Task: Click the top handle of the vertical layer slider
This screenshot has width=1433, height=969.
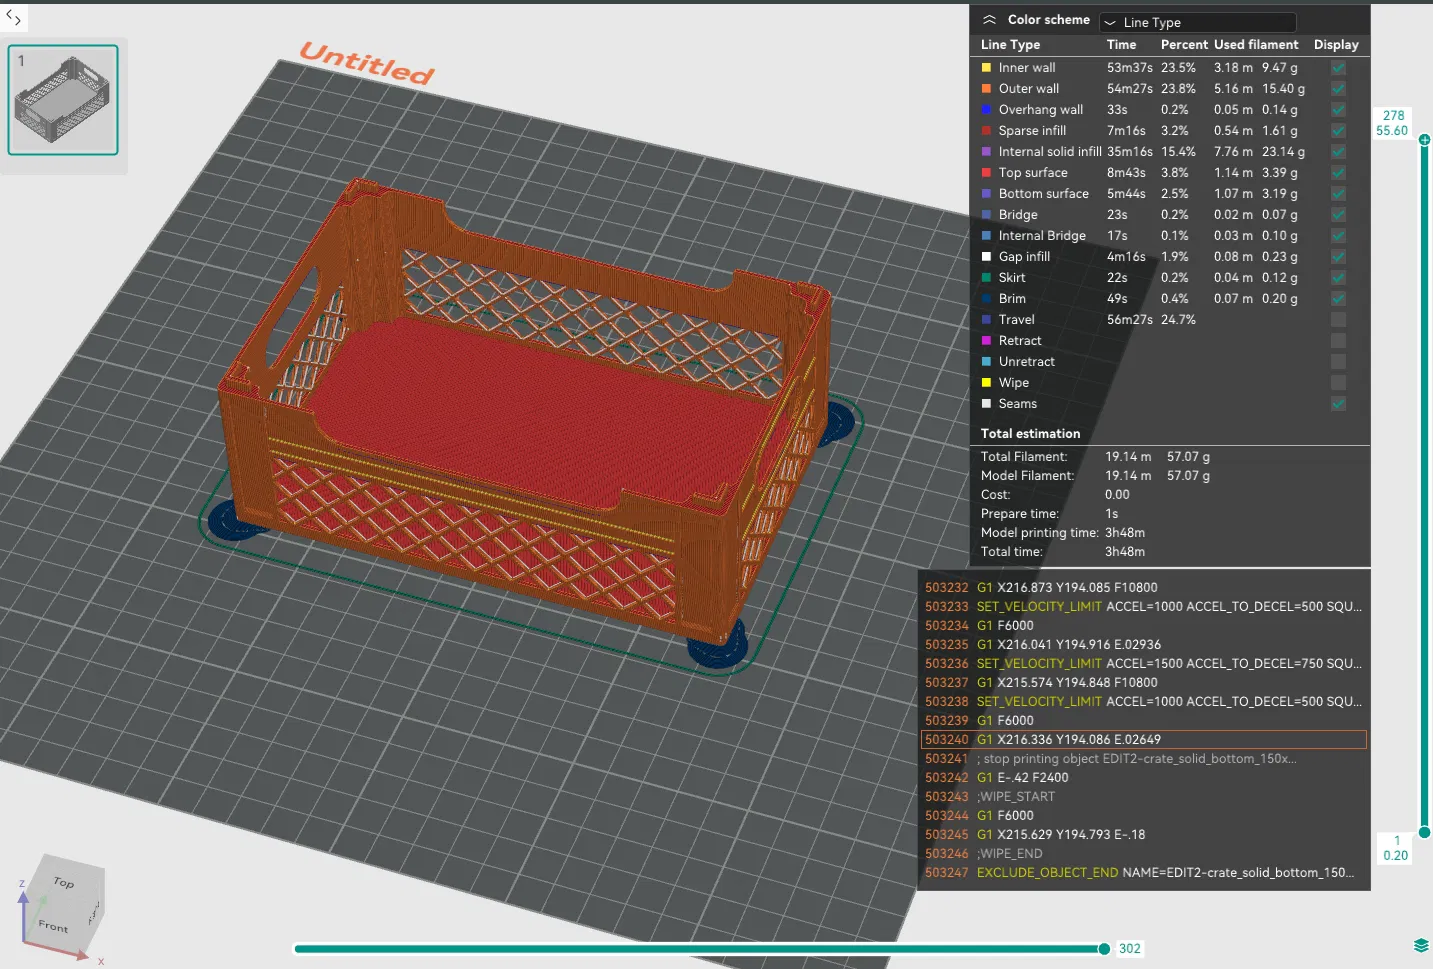Action: click(1424, 139)
